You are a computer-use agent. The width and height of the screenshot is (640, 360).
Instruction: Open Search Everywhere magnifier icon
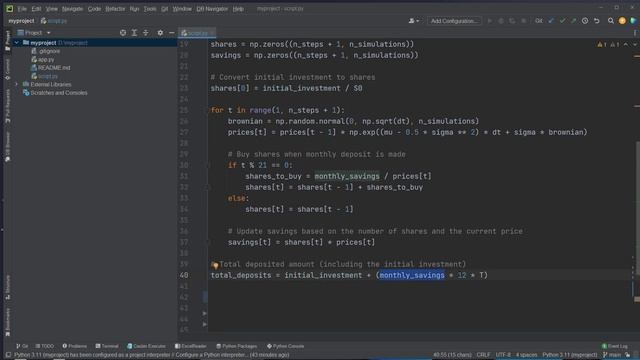[x=611, y=21]
